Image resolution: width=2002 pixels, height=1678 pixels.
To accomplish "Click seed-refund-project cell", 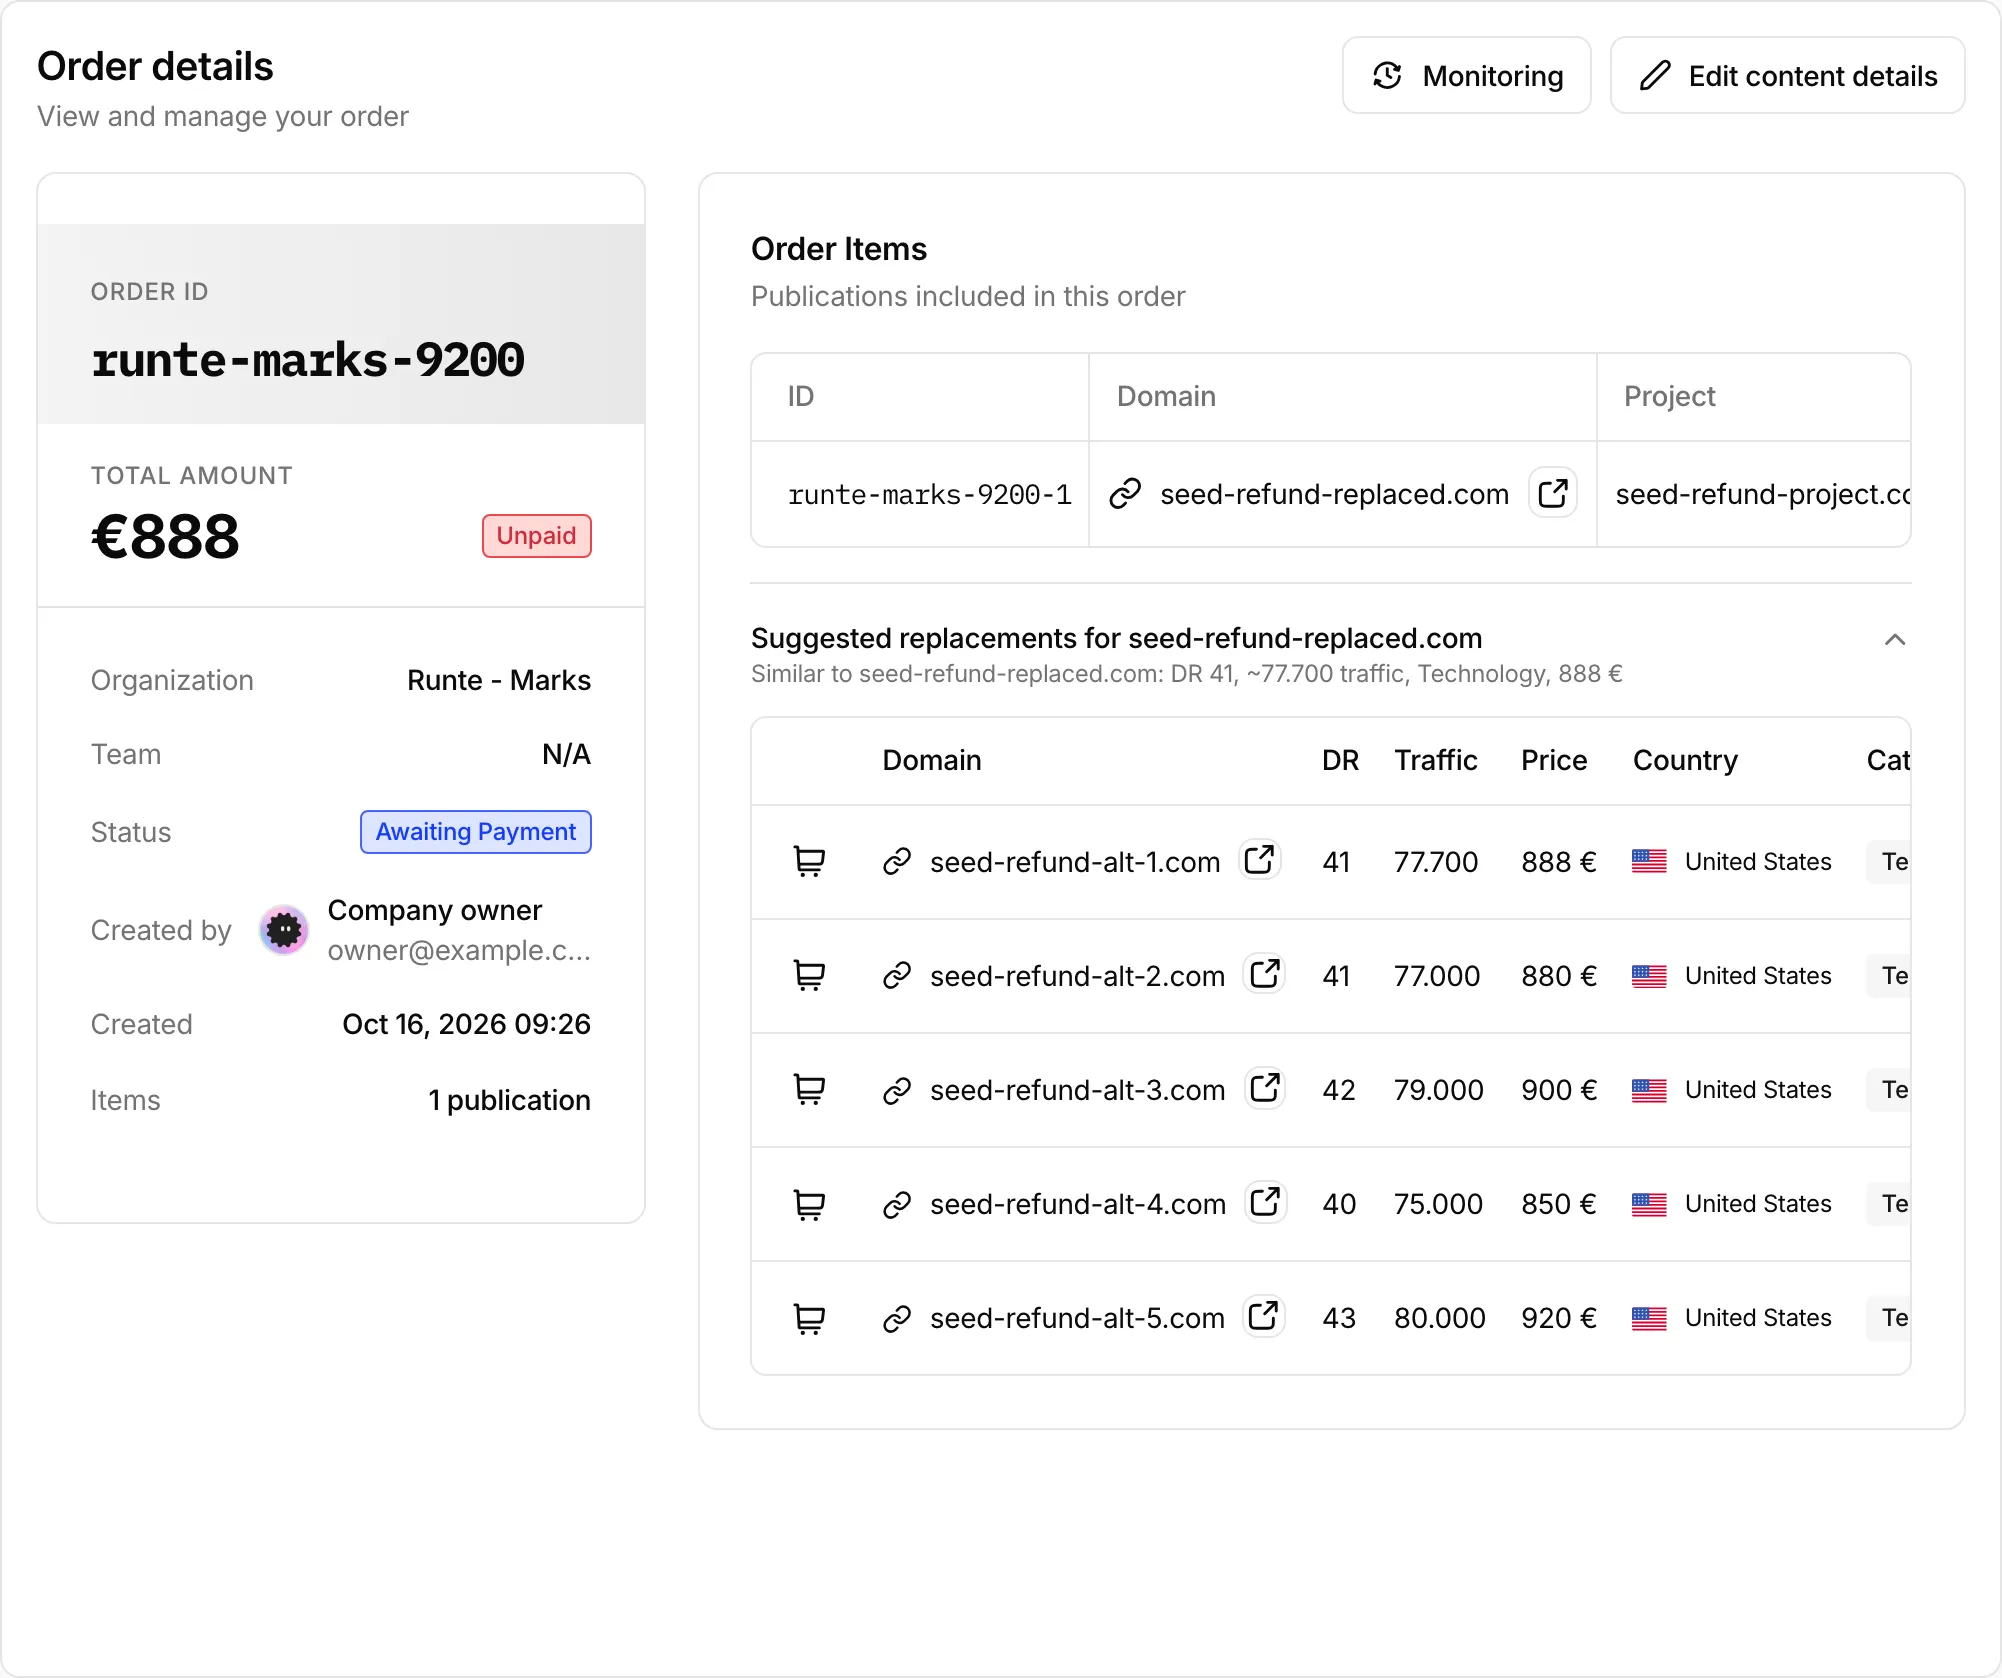I will coord(1754,494).
